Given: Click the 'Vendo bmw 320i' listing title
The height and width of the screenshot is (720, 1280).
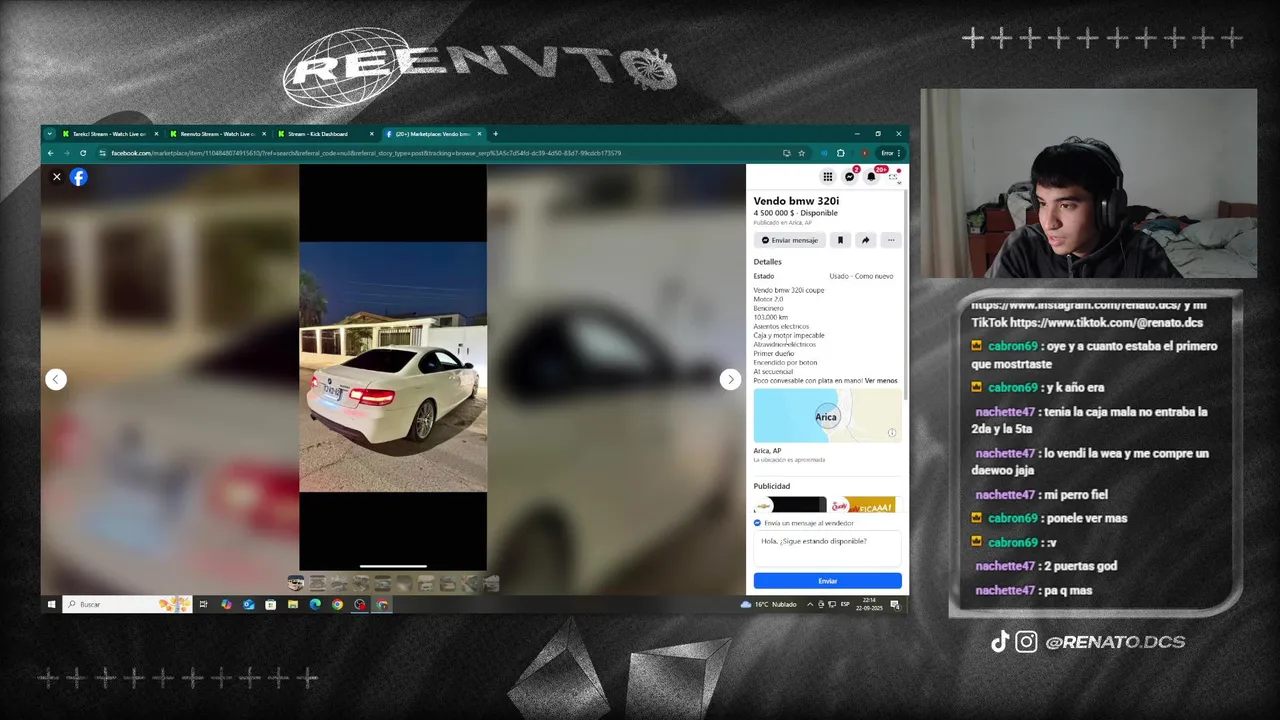Looking at the screenshot, I should [x=796, y=201].
